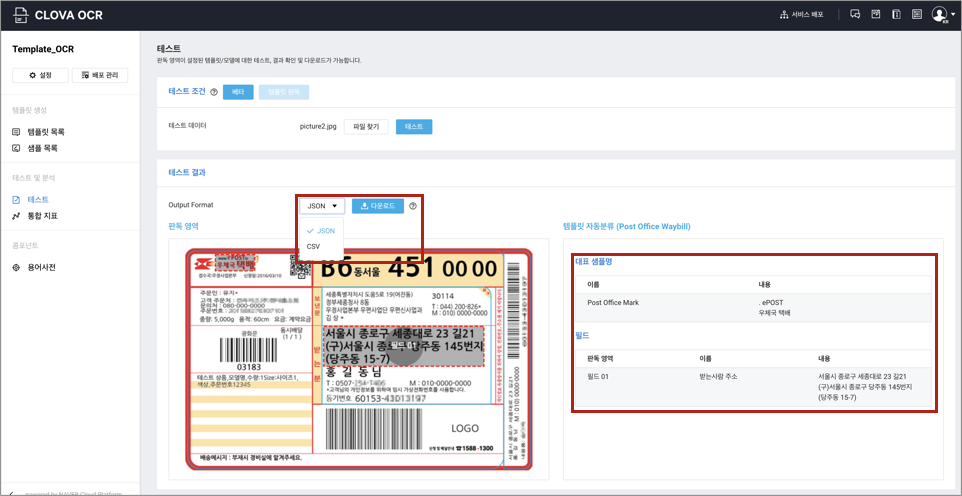Click the '받는사람 주소' cell
The image size is (962, 496).
(x=720, y=376)
